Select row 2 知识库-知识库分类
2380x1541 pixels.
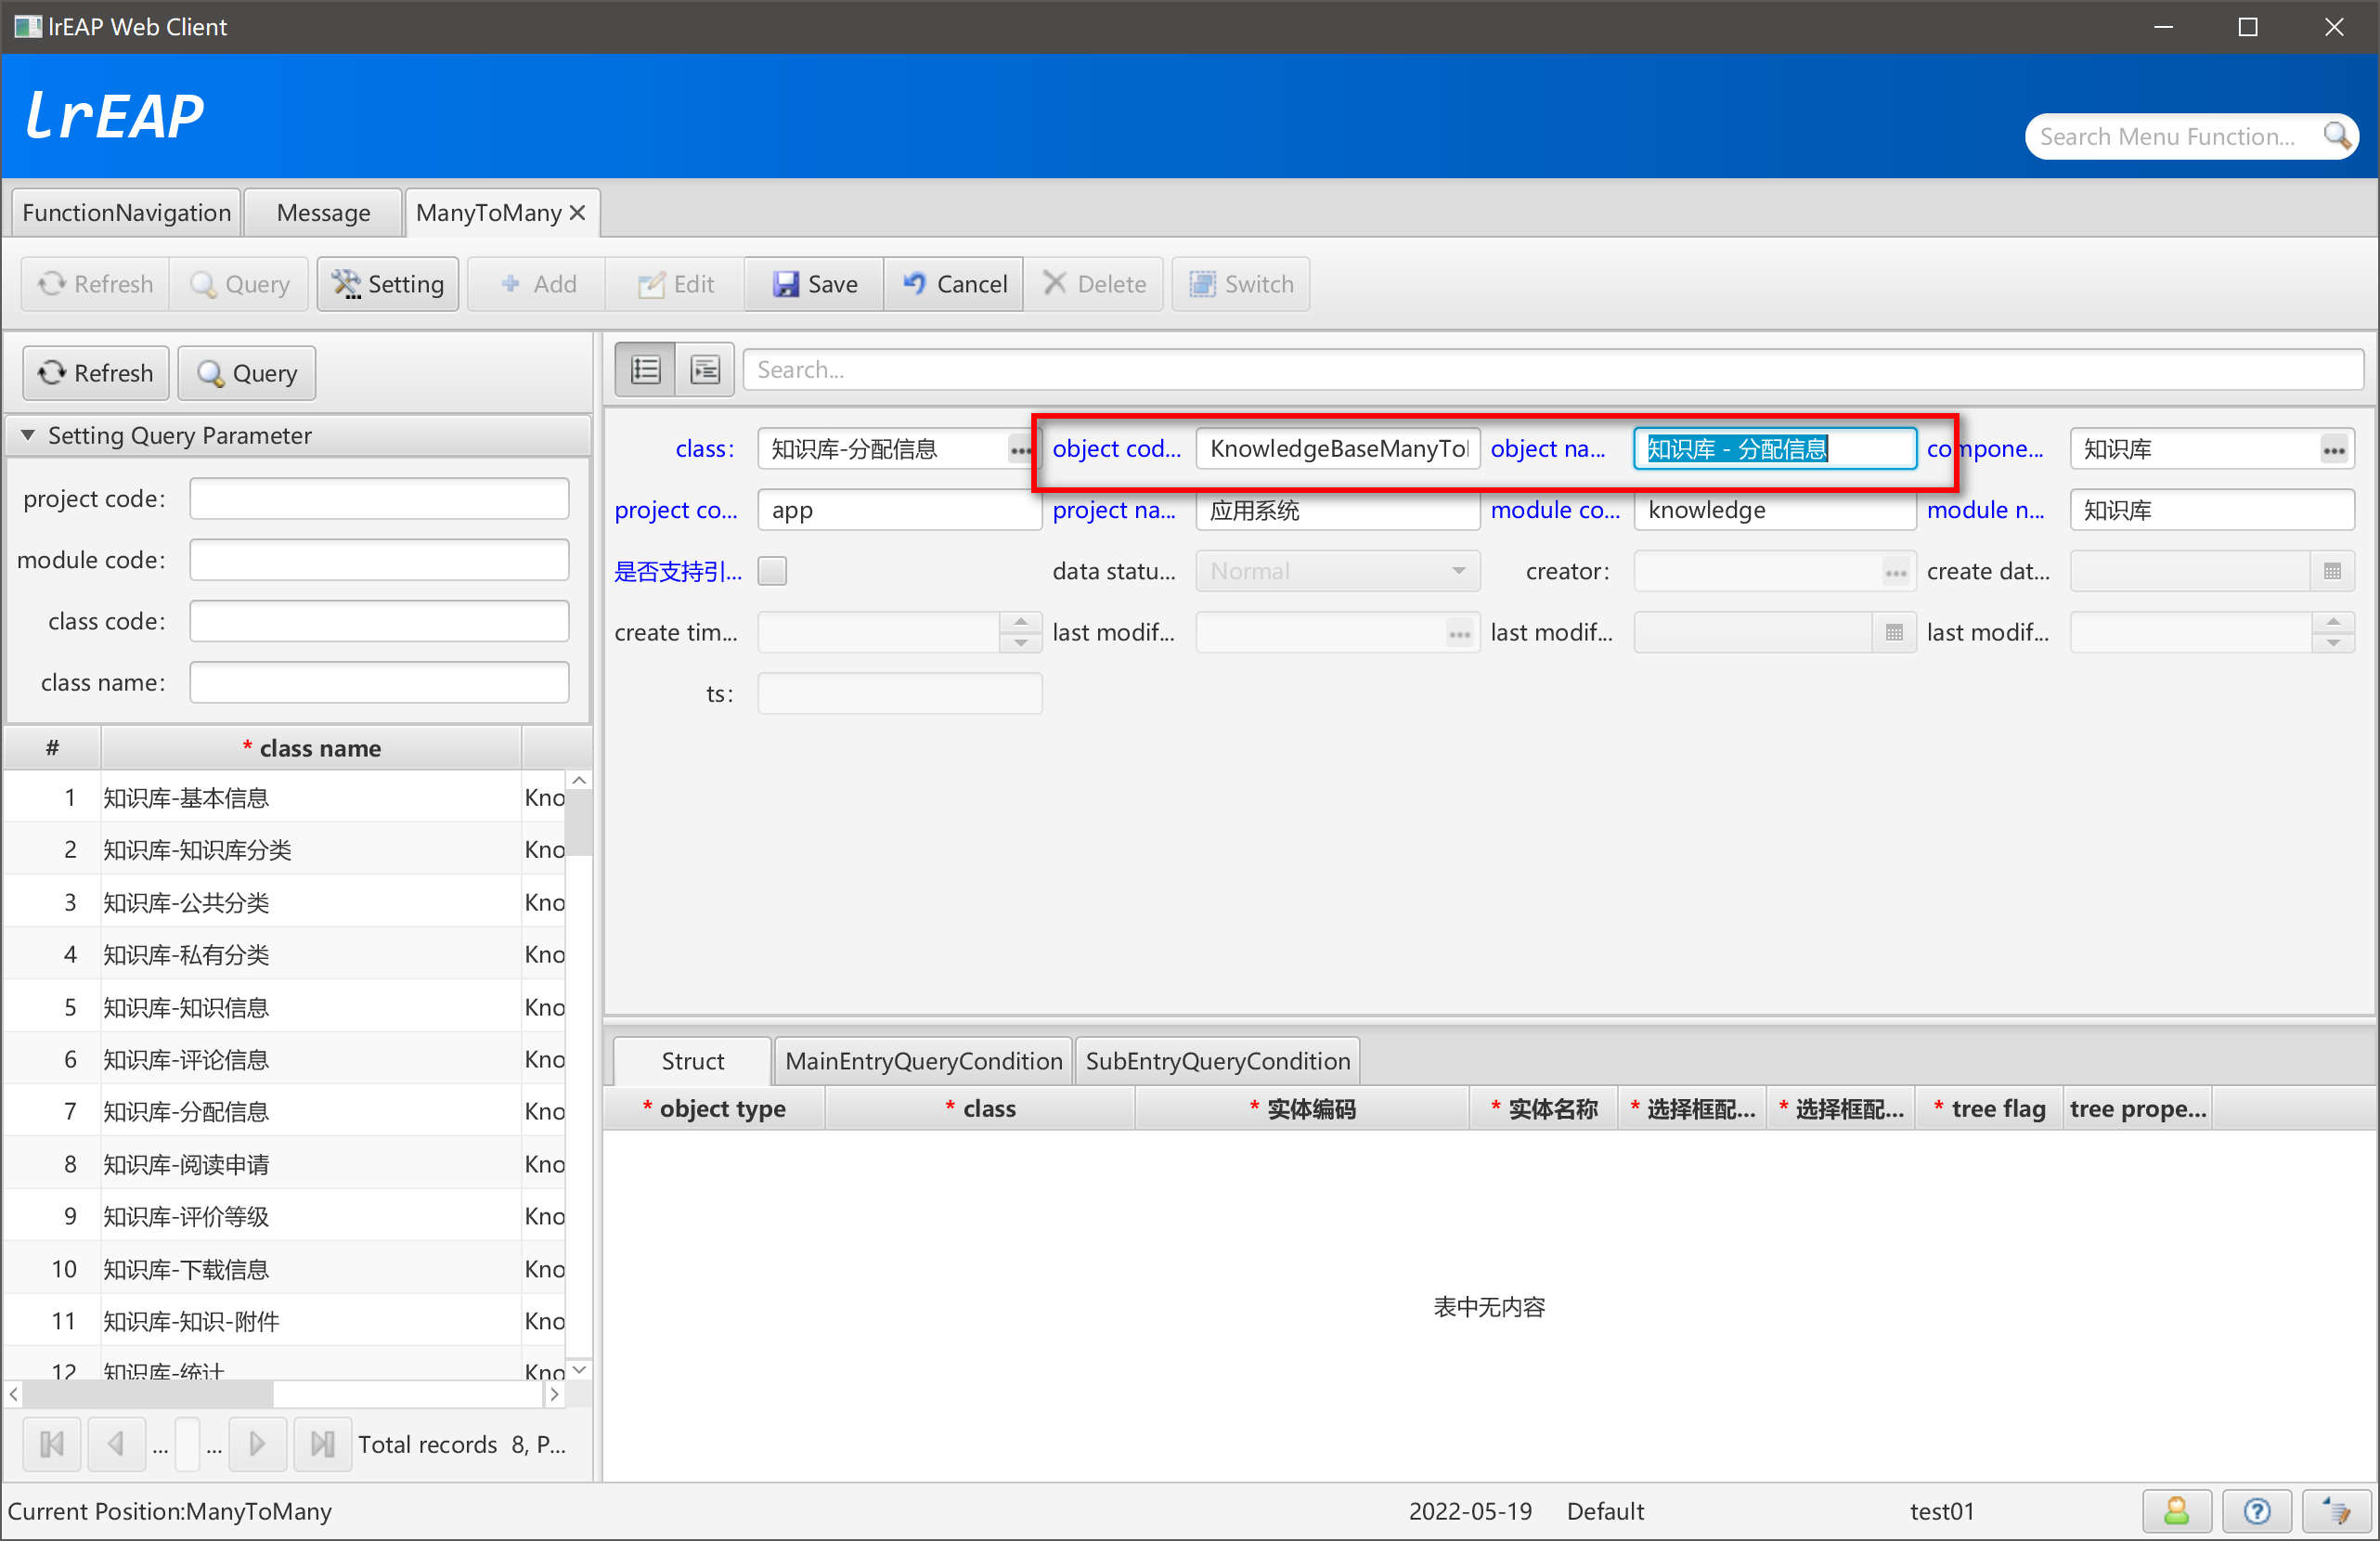point(285,850)
